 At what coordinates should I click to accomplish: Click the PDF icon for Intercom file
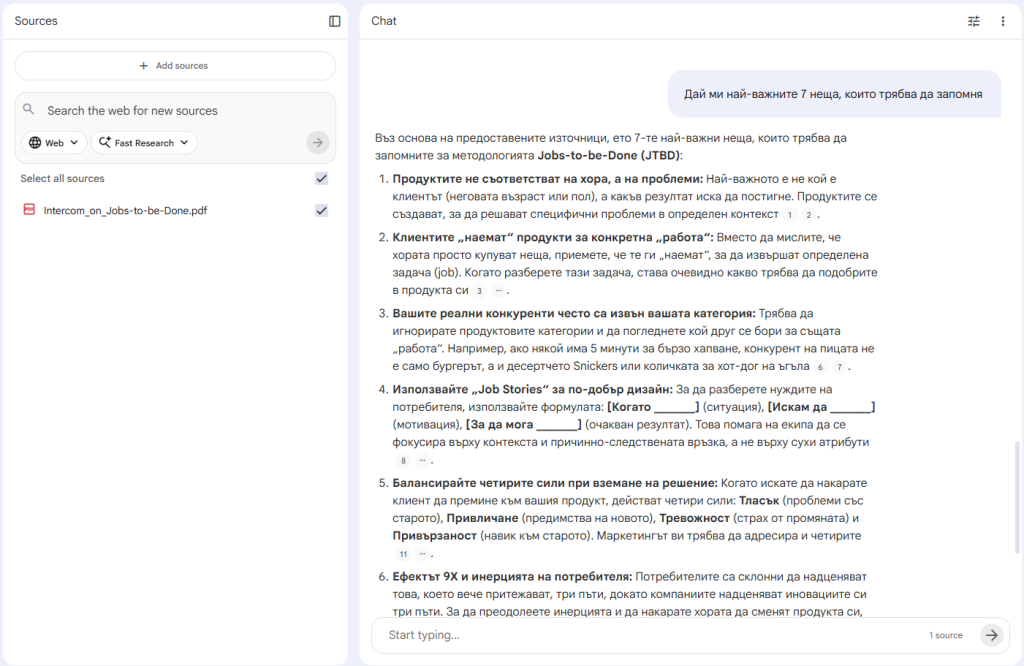click(29, 210)
